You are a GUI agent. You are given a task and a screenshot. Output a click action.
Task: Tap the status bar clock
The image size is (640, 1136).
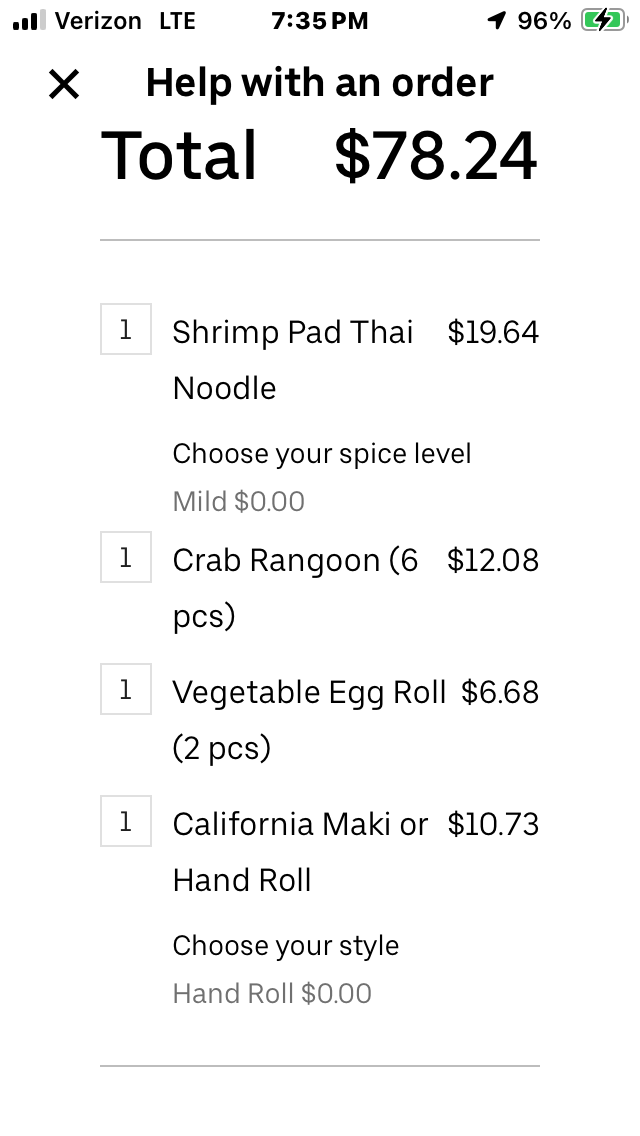[320, 20]
